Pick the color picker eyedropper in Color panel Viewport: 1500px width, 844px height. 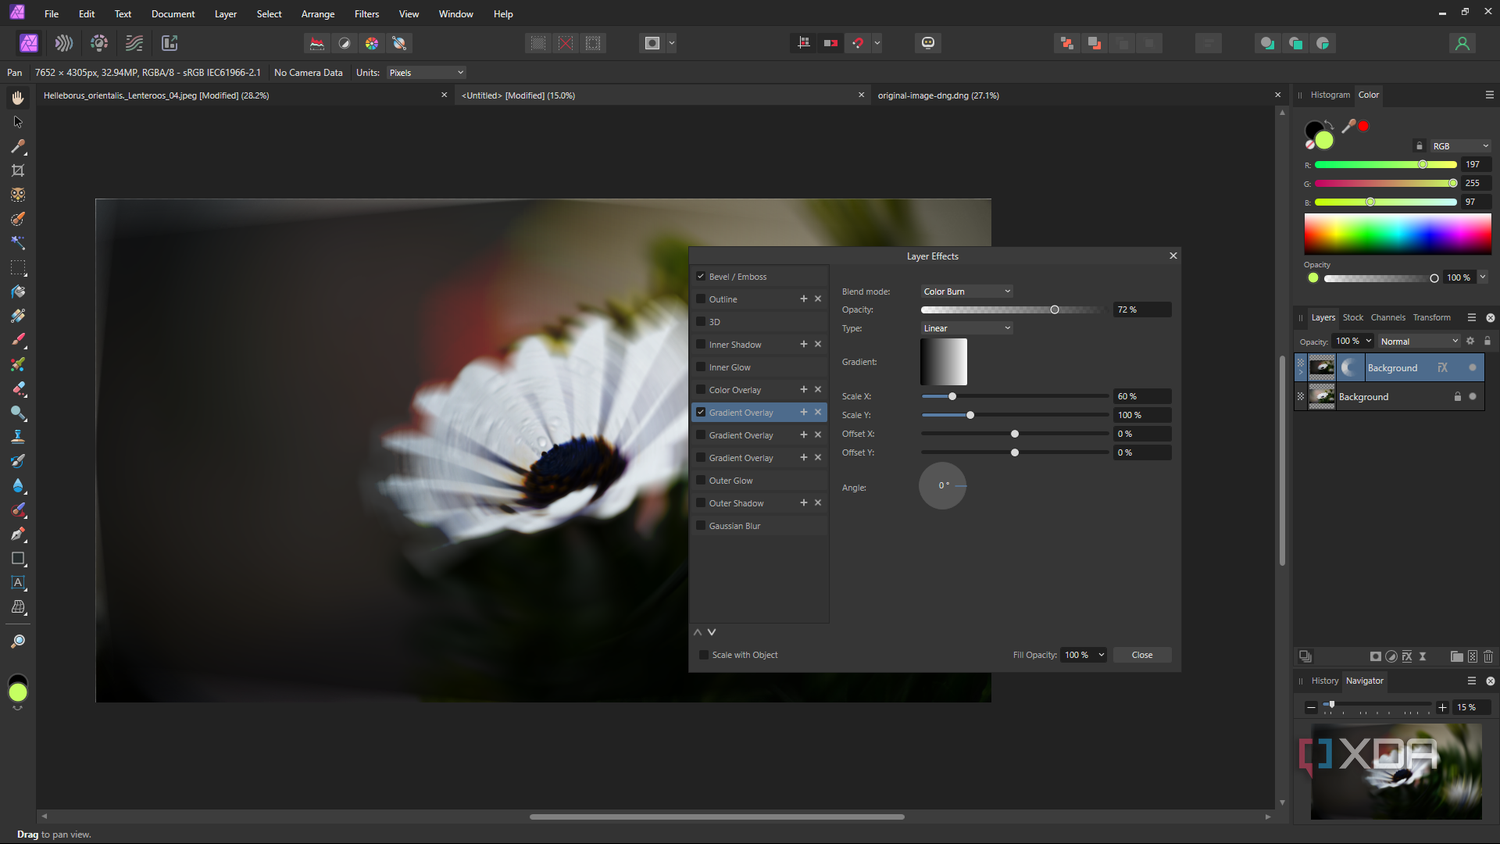coord(1349,126)
